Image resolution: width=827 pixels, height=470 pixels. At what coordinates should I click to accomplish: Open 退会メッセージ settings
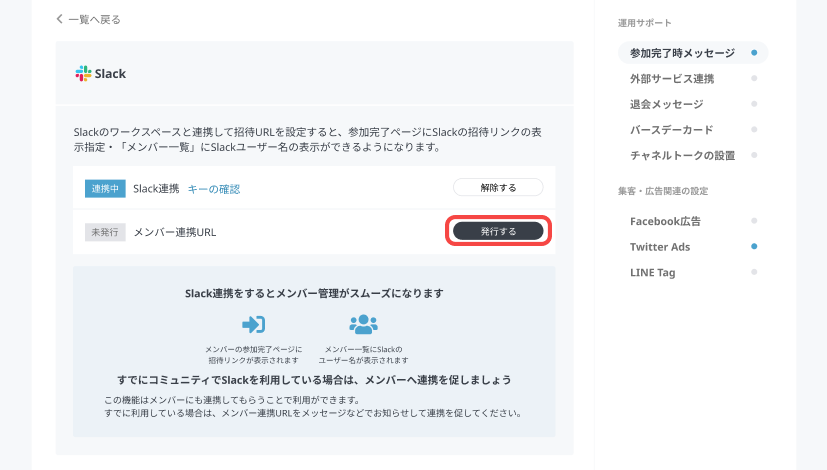click(x=666, y=104)
